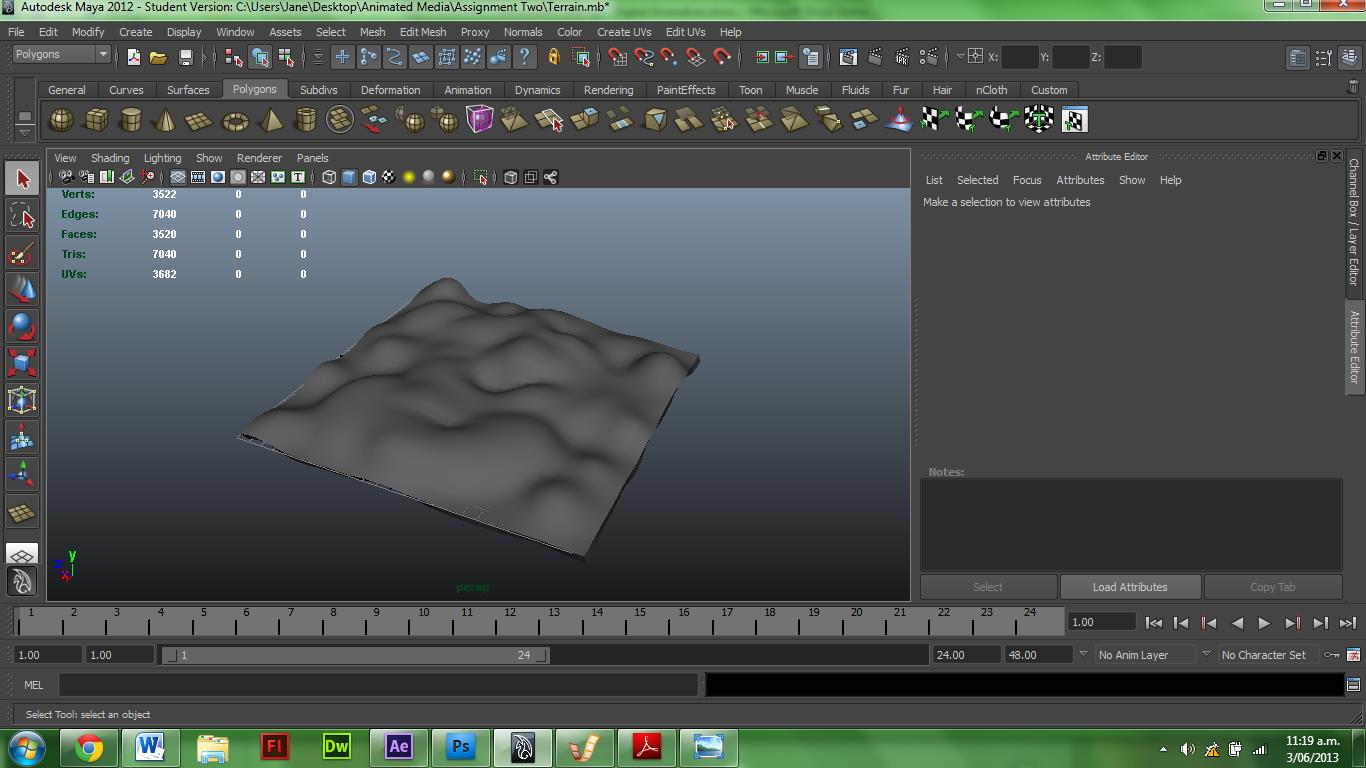Image resolution: width=1366 pixels, height=768 pixels.
Task: Click the Load Attributes button
Action: [x=1130, y=587]
